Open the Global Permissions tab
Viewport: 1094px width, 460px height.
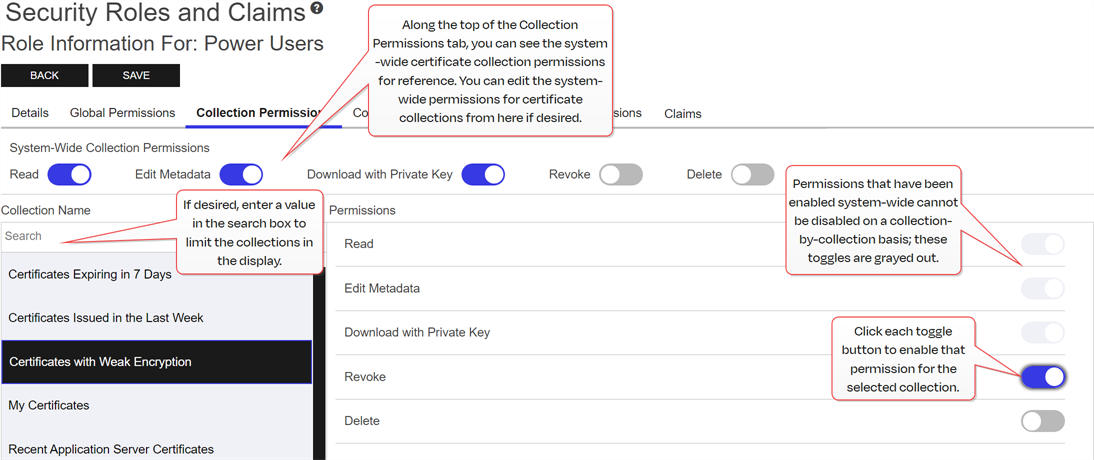click(122, 113)
